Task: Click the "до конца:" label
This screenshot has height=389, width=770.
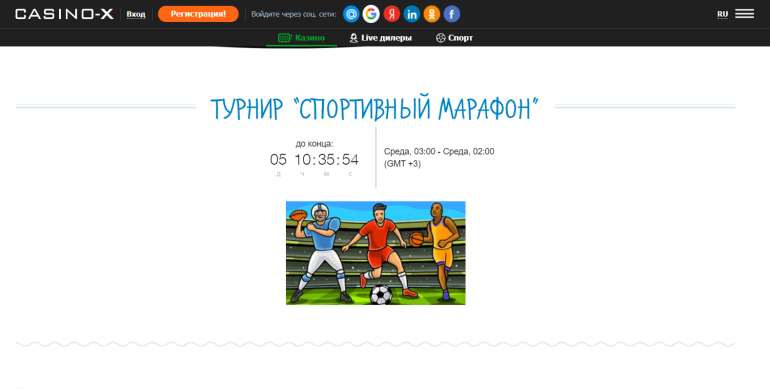Action: pos(314,143)
